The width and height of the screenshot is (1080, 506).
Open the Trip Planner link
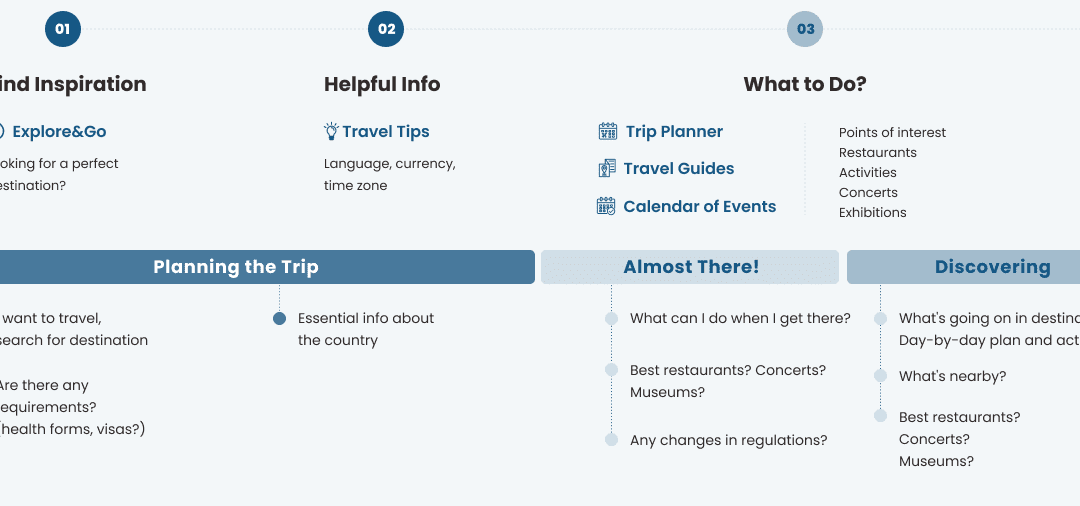tap(674, 131)
